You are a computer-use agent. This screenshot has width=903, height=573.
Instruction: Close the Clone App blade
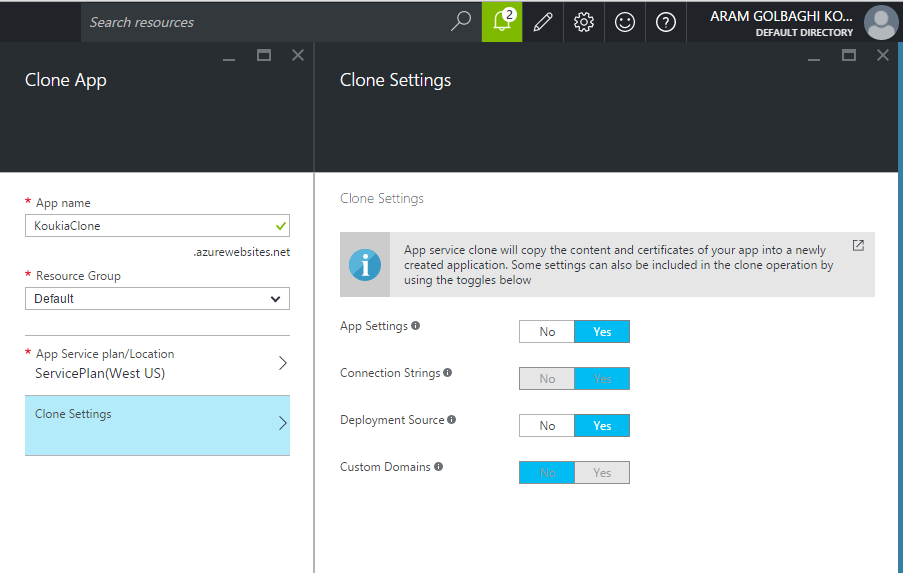(x=298, y=55)
